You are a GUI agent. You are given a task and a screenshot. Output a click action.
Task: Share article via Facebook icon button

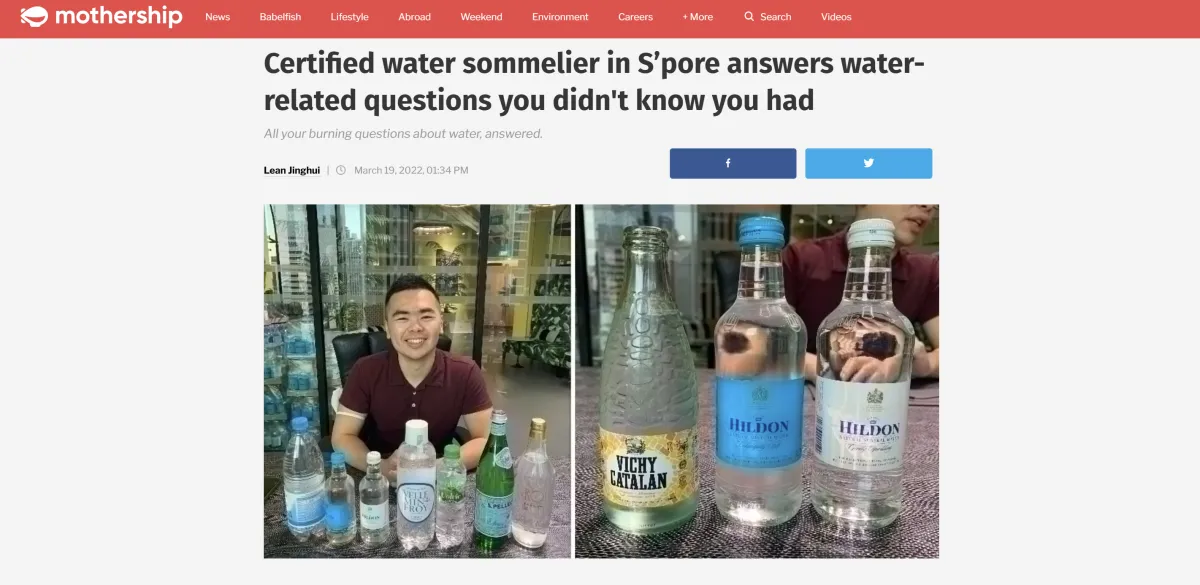(x=733, y=163)
